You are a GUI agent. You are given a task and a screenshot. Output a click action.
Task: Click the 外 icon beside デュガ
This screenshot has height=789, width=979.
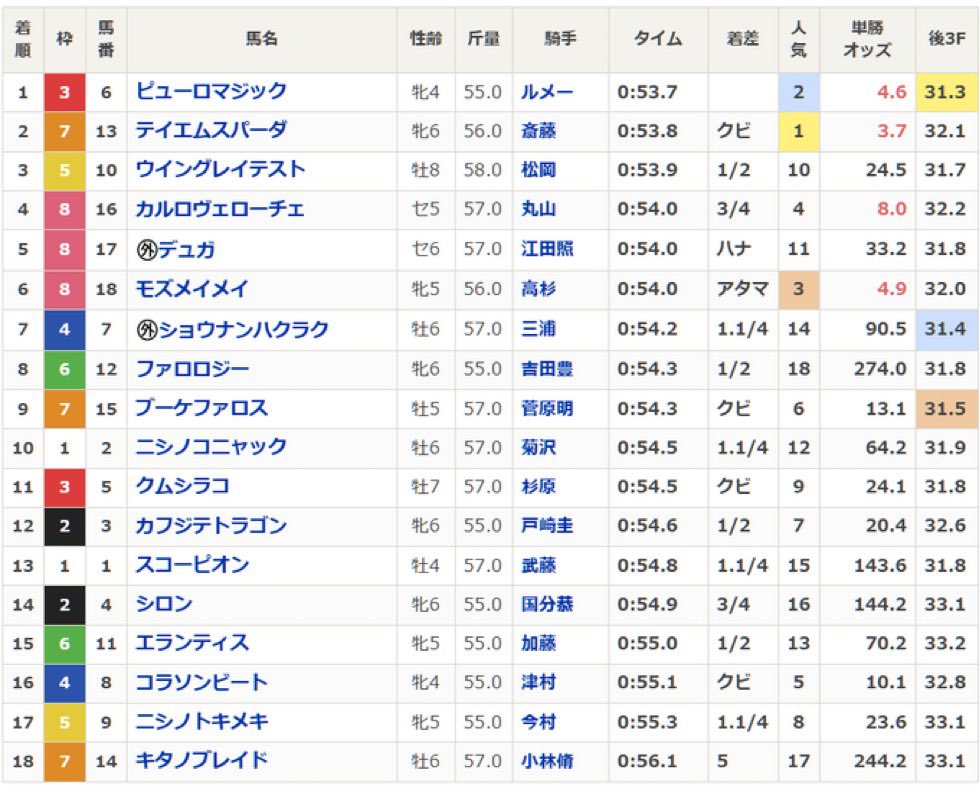[x=146, y=250]
